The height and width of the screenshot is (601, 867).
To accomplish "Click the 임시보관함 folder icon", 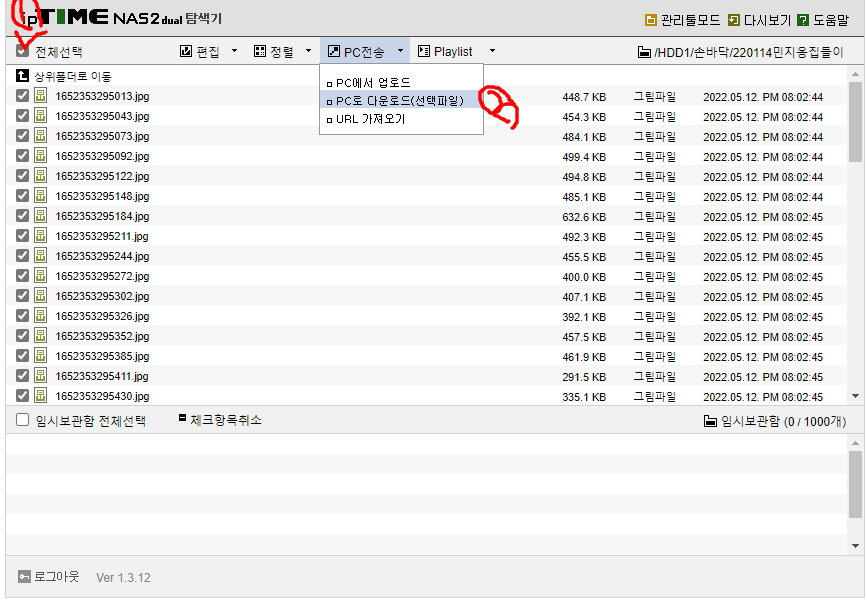I will [710, 421].
